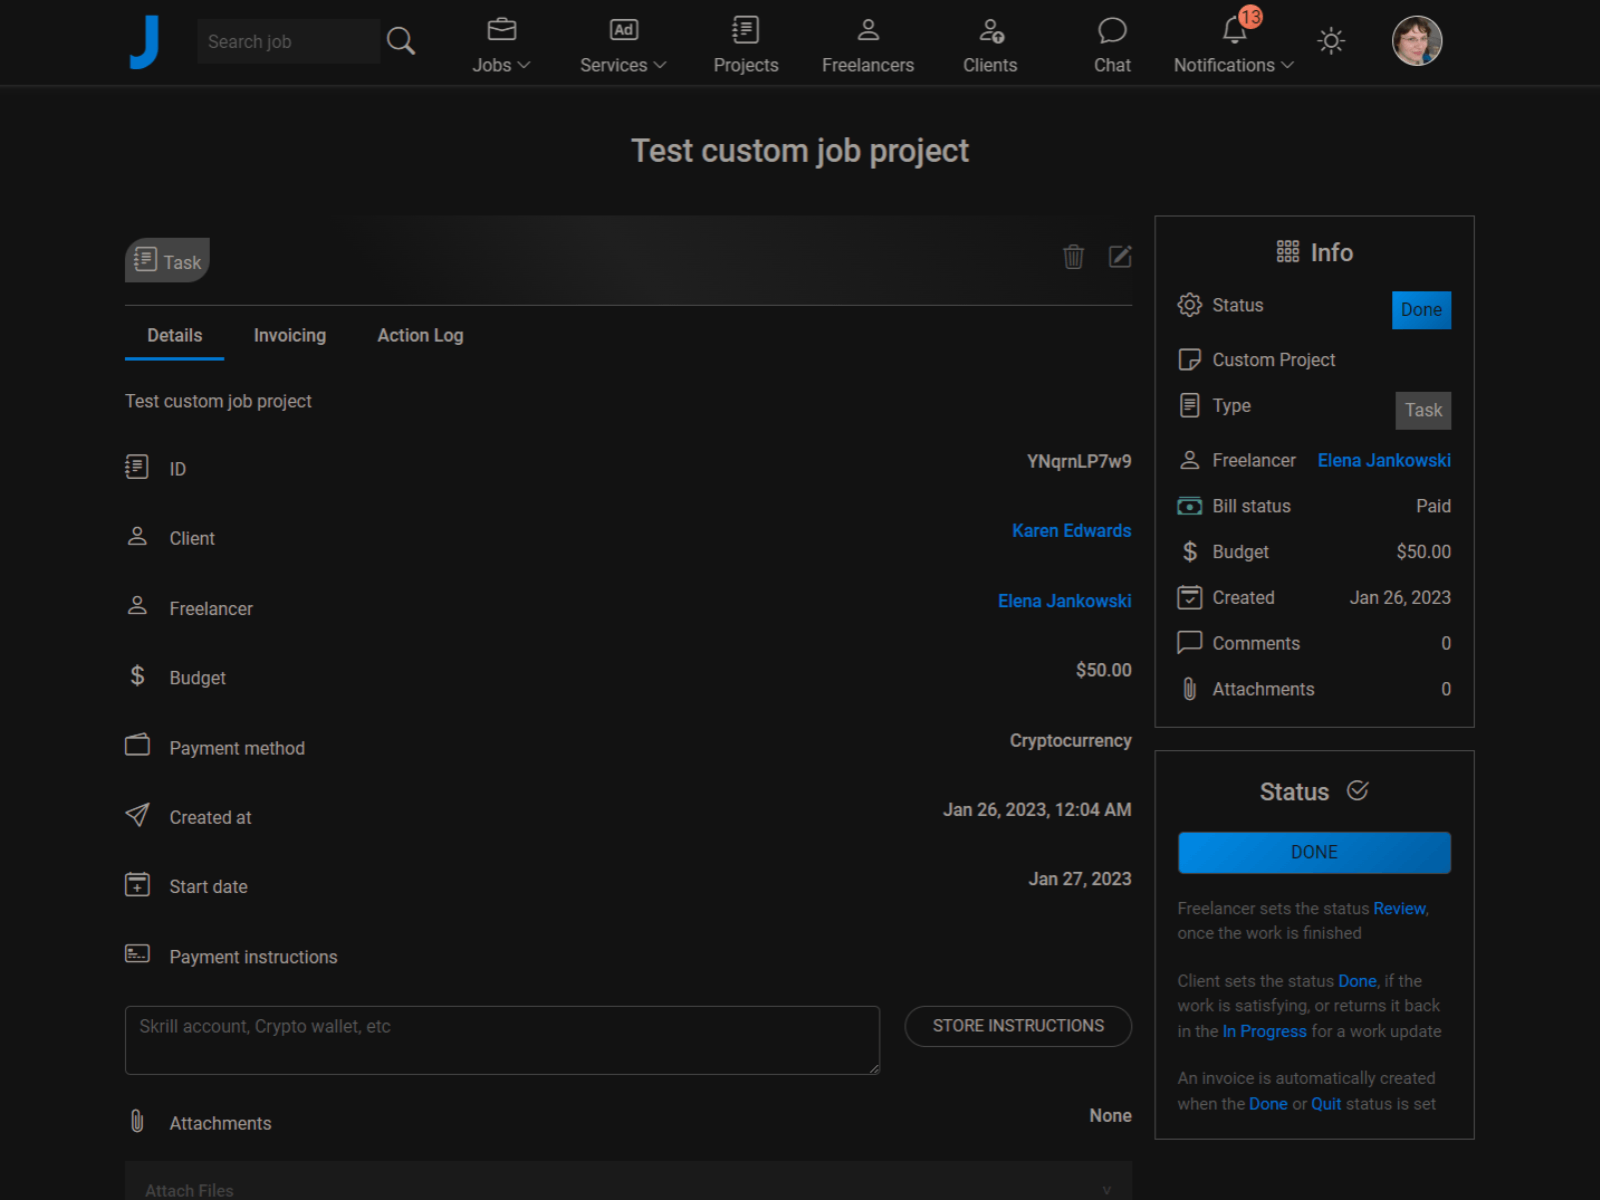Screen dimensions: 1600x1200
Task: Click the Task type badge in Info
Action: pyautogui.click(x=1423, y=410)
